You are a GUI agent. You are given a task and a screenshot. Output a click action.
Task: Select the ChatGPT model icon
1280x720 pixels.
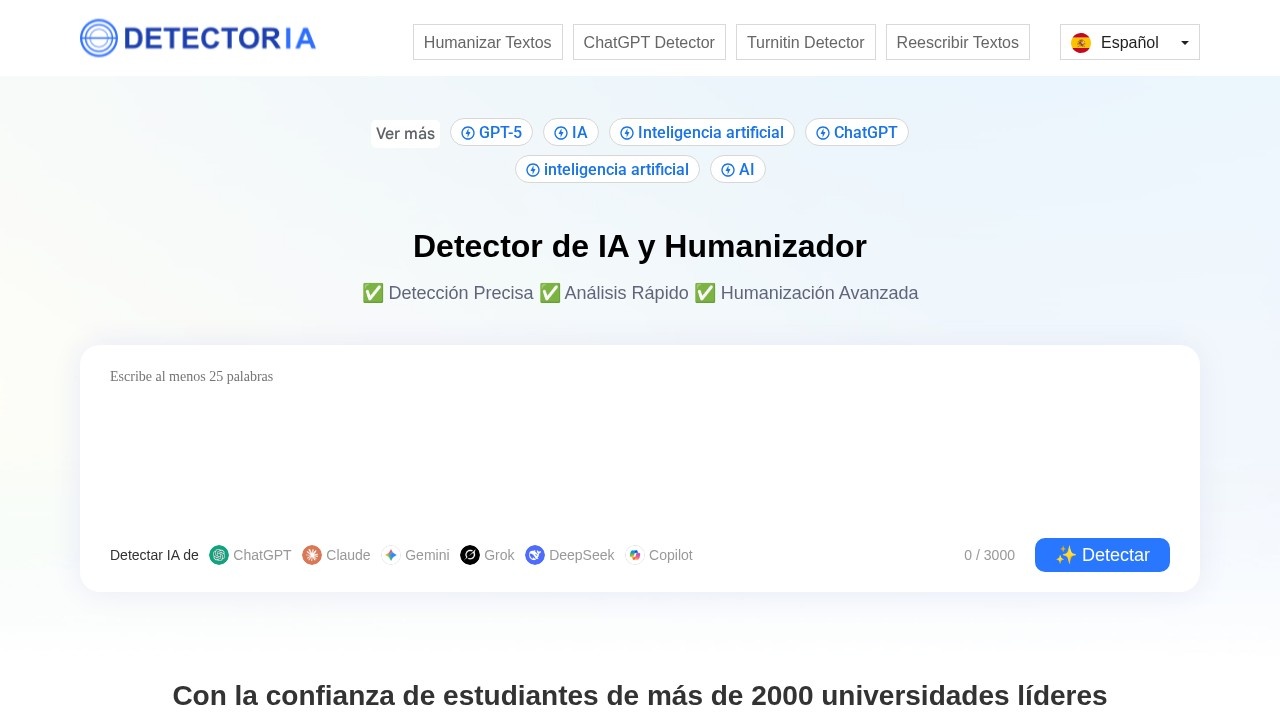[x=219, y=555]
